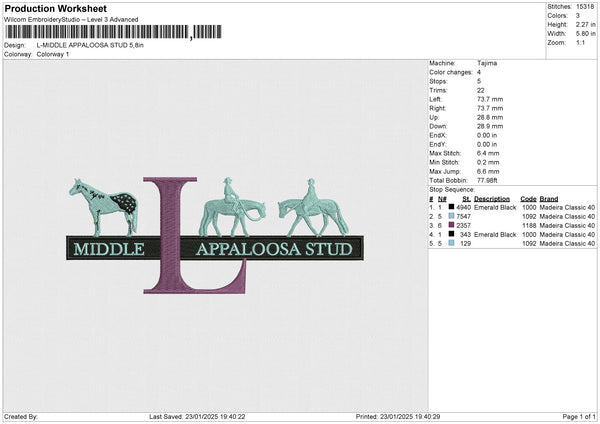Image resolution: width=600 pixels, height=424 pixels.
Task: Select the Trims value 22
Action: click(481, 90)
